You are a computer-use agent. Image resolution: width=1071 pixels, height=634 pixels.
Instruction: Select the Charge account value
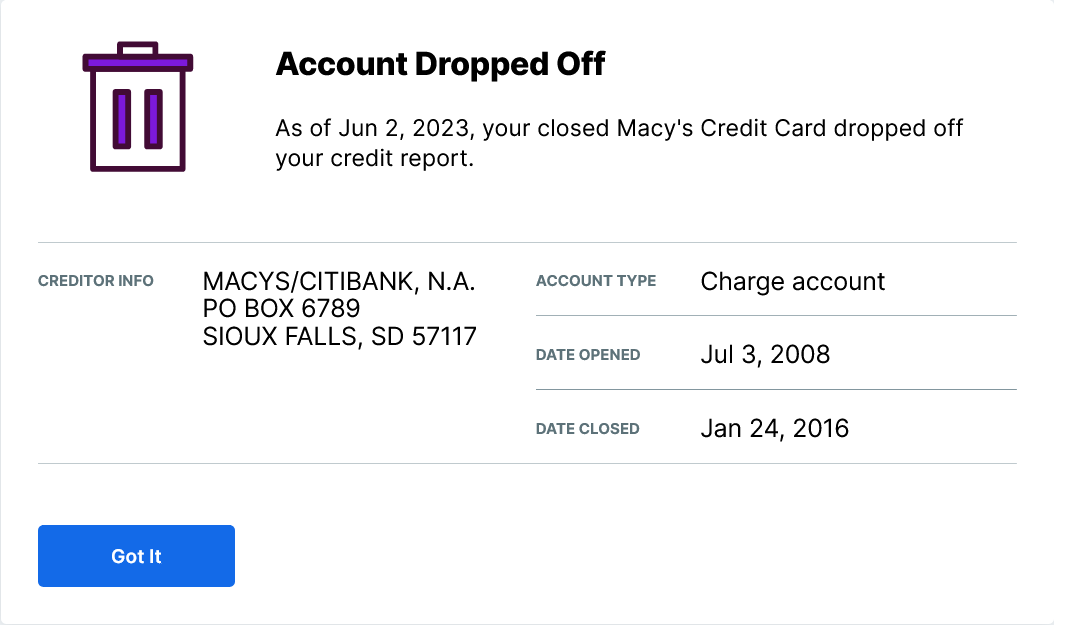[x=793, y=281]
